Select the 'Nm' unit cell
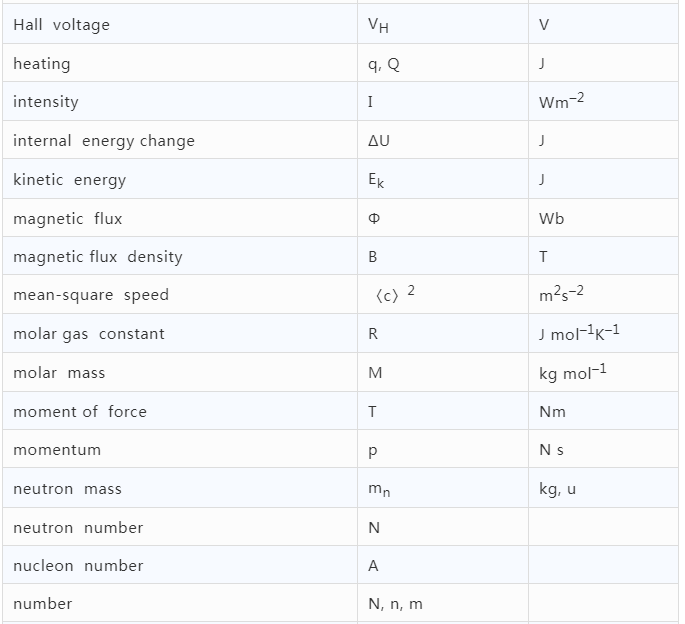The image size is (685, 624). [x=552, y=411]
